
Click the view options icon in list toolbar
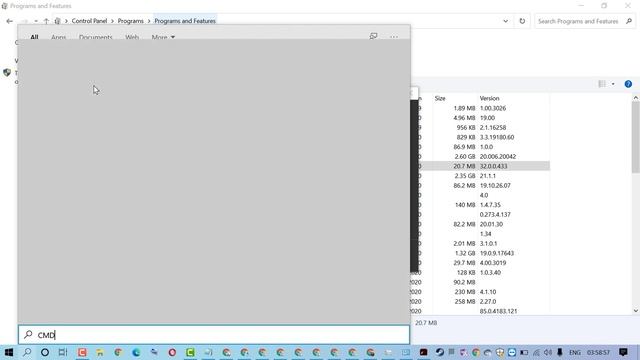(x=602, y=84)
